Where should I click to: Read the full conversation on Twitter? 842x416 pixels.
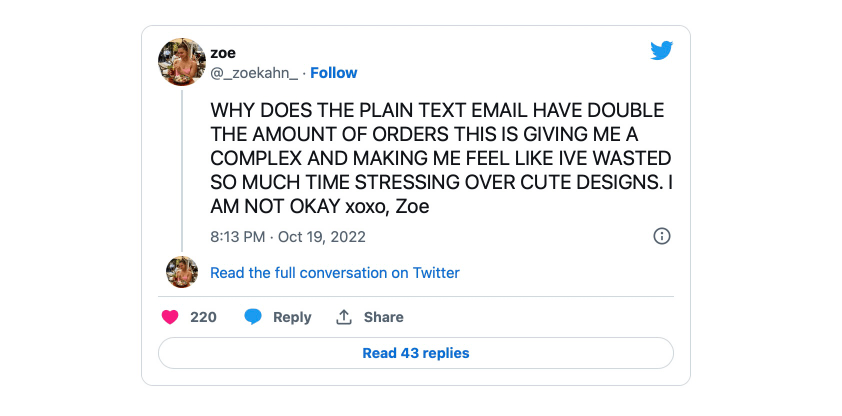(x=334, y=273)
